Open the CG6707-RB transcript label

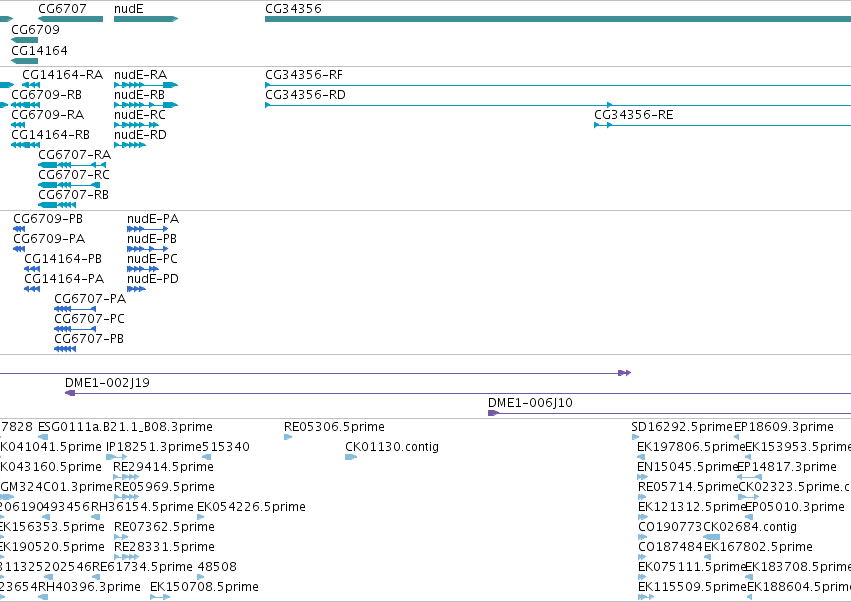click(73, 194)
